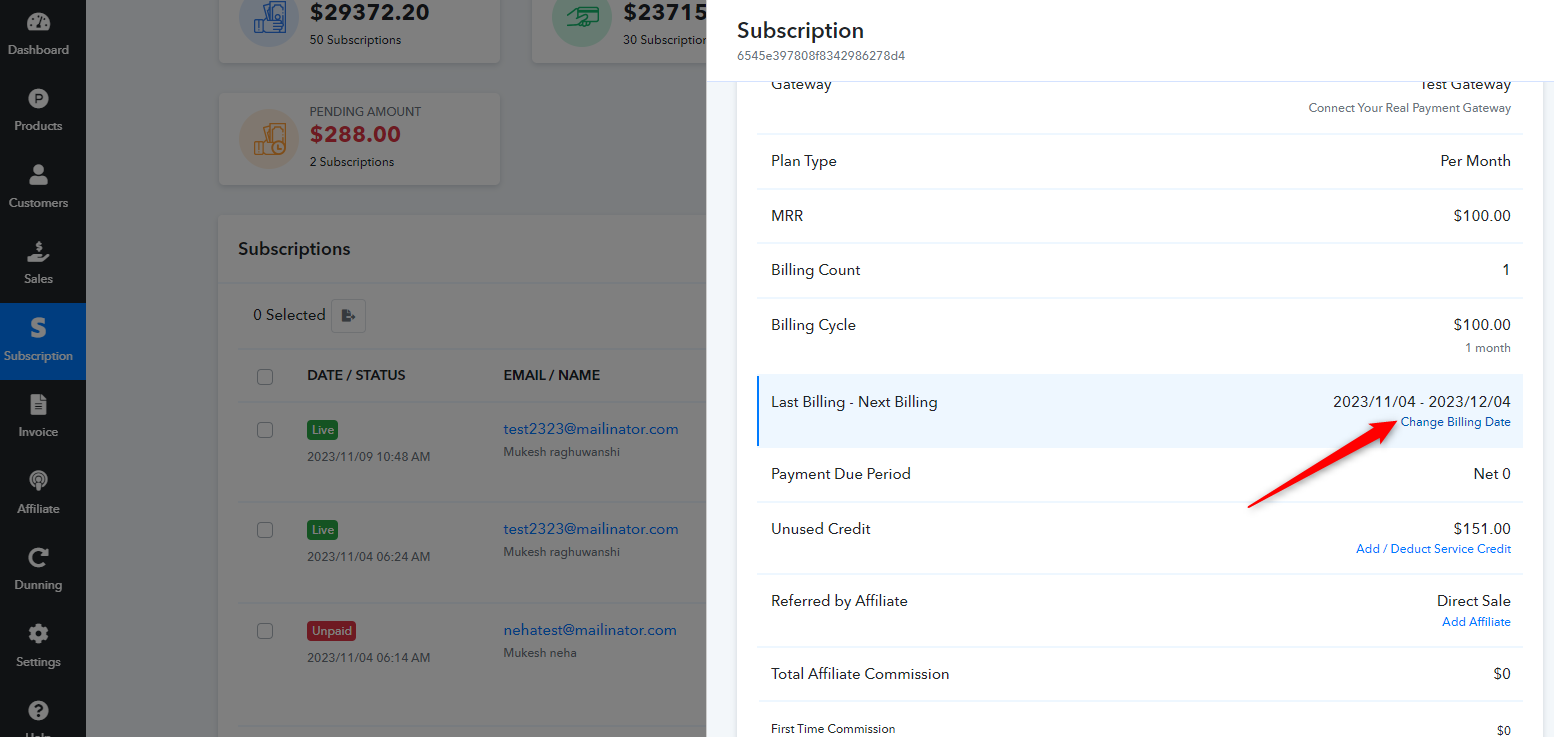
Task: Open Settings gear in sidebar
Action: click(38, 634)
